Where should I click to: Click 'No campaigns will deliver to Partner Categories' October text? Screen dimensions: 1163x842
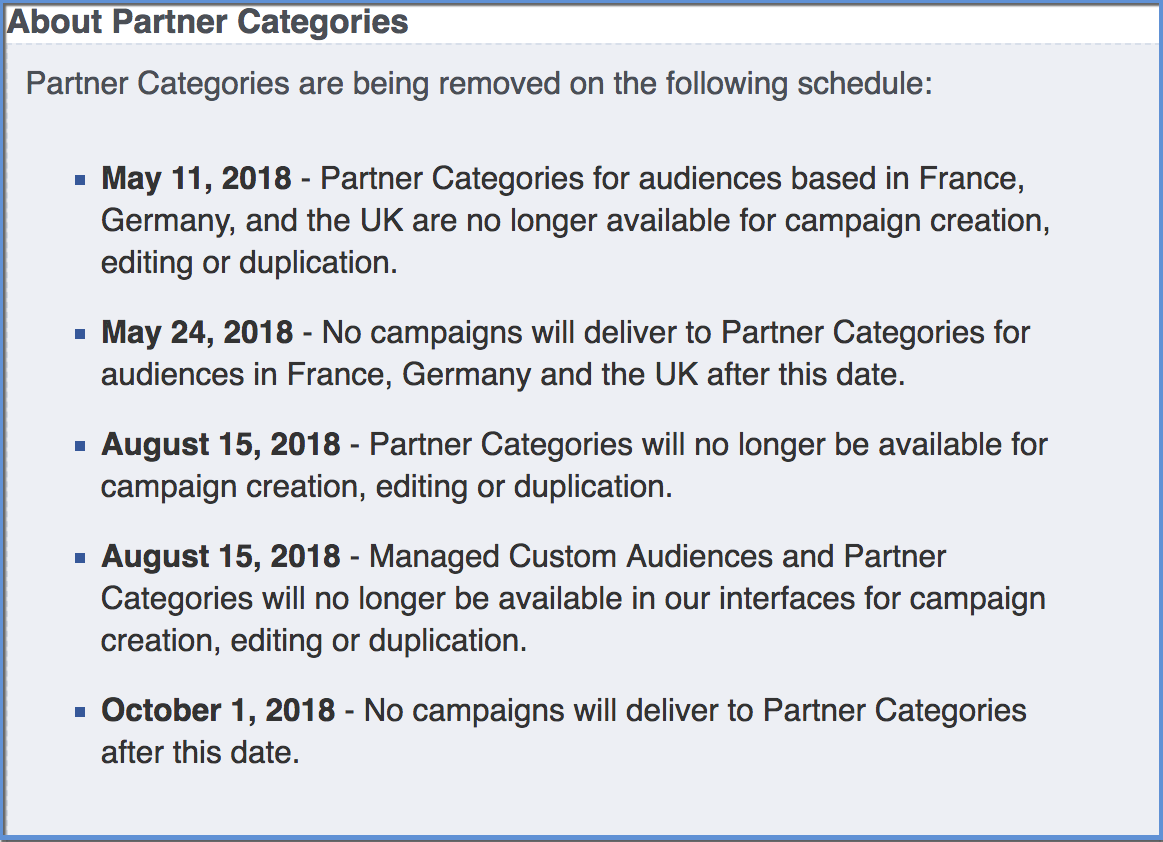point(695,711)
